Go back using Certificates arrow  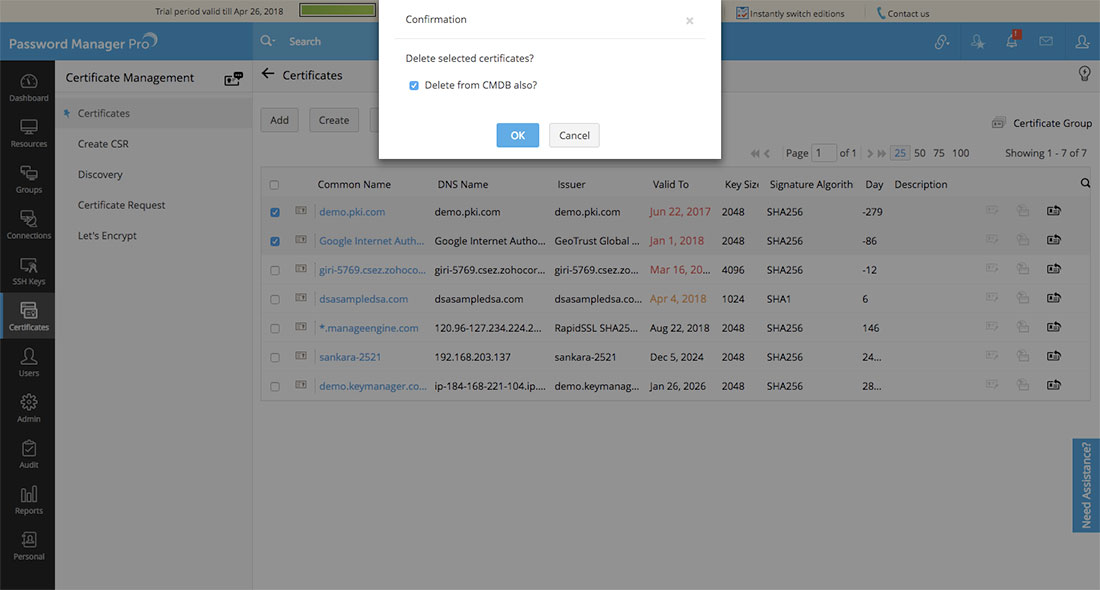[268, 74]
